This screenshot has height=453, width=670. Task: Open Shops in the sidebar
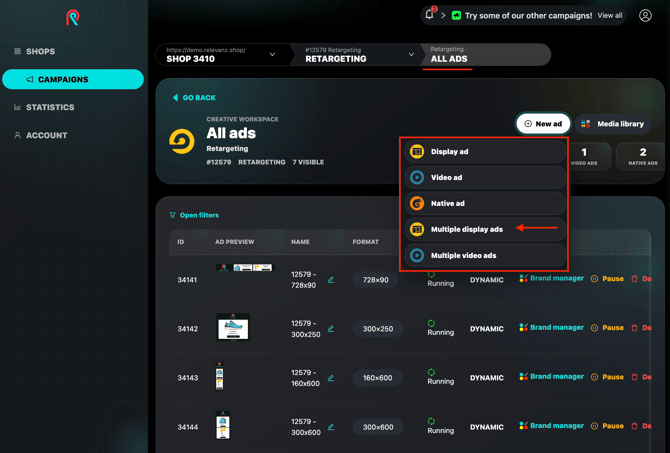click(35, 51)
